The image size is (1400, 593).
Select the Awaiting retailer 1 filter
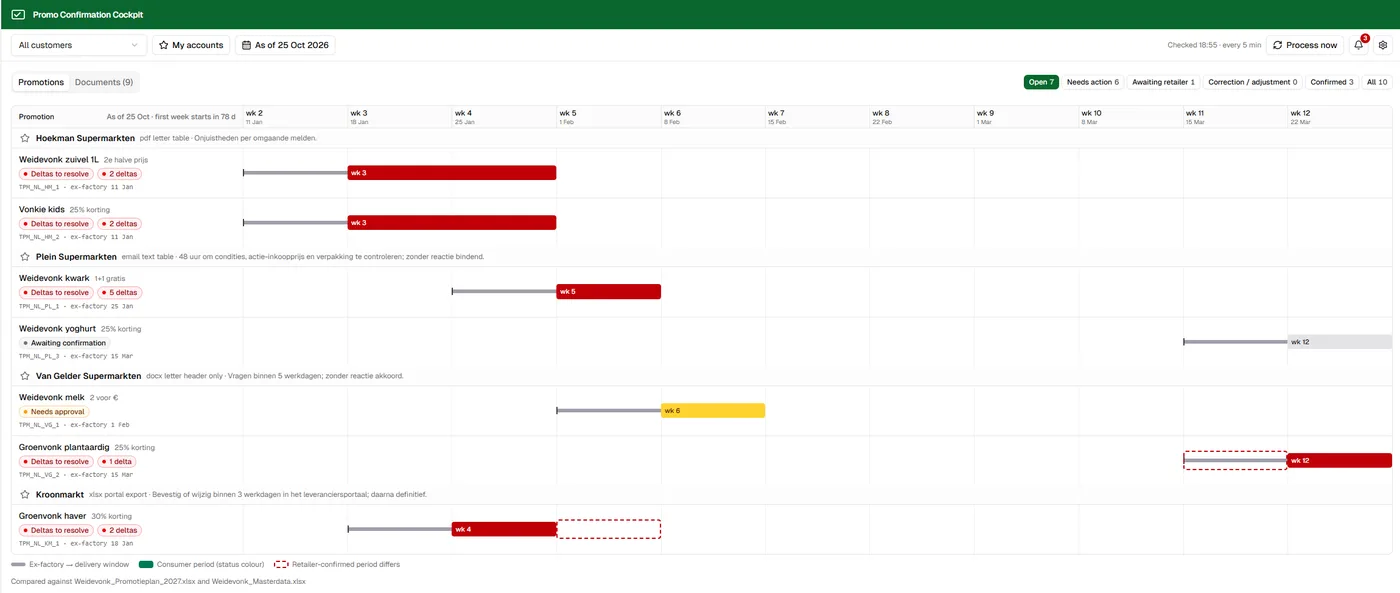(x=1163, y=82)
